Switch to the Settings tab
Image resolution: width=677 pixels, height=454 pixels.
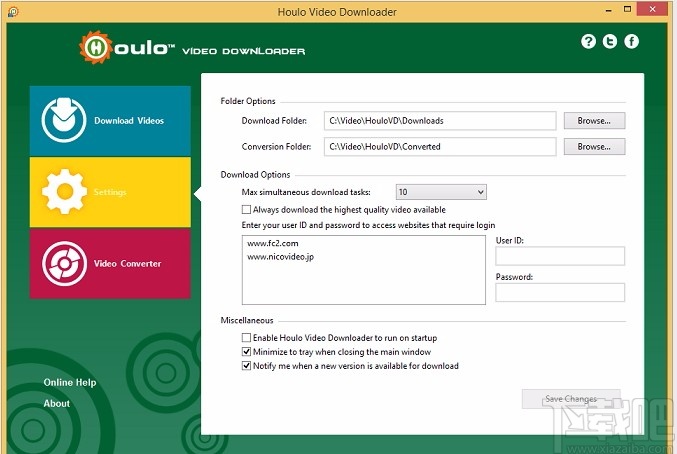click(110, 192)
